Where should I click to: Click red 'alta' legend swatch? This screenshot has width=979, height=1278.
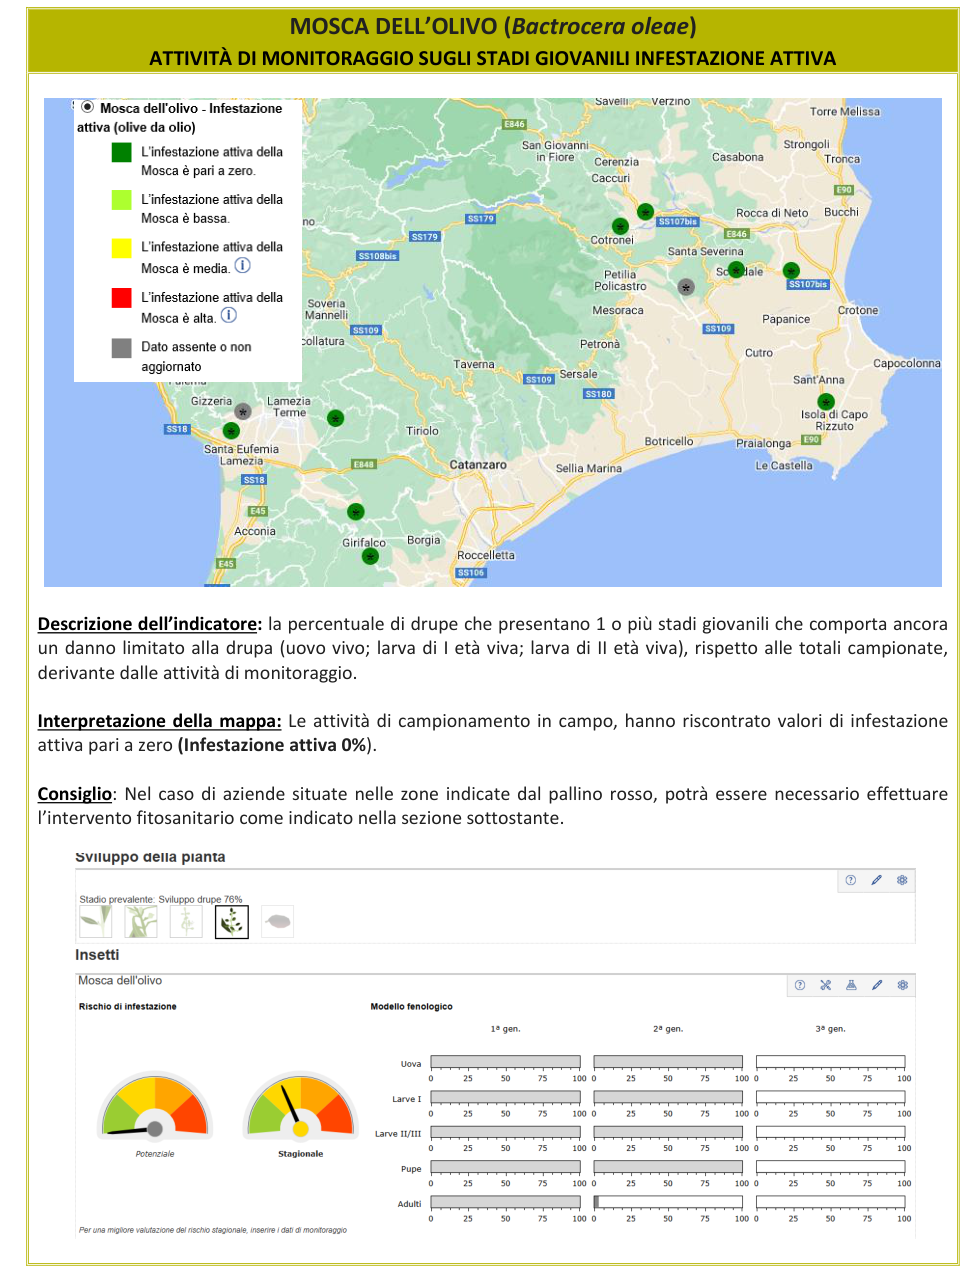pyautogui.click(x=122, y=297)
